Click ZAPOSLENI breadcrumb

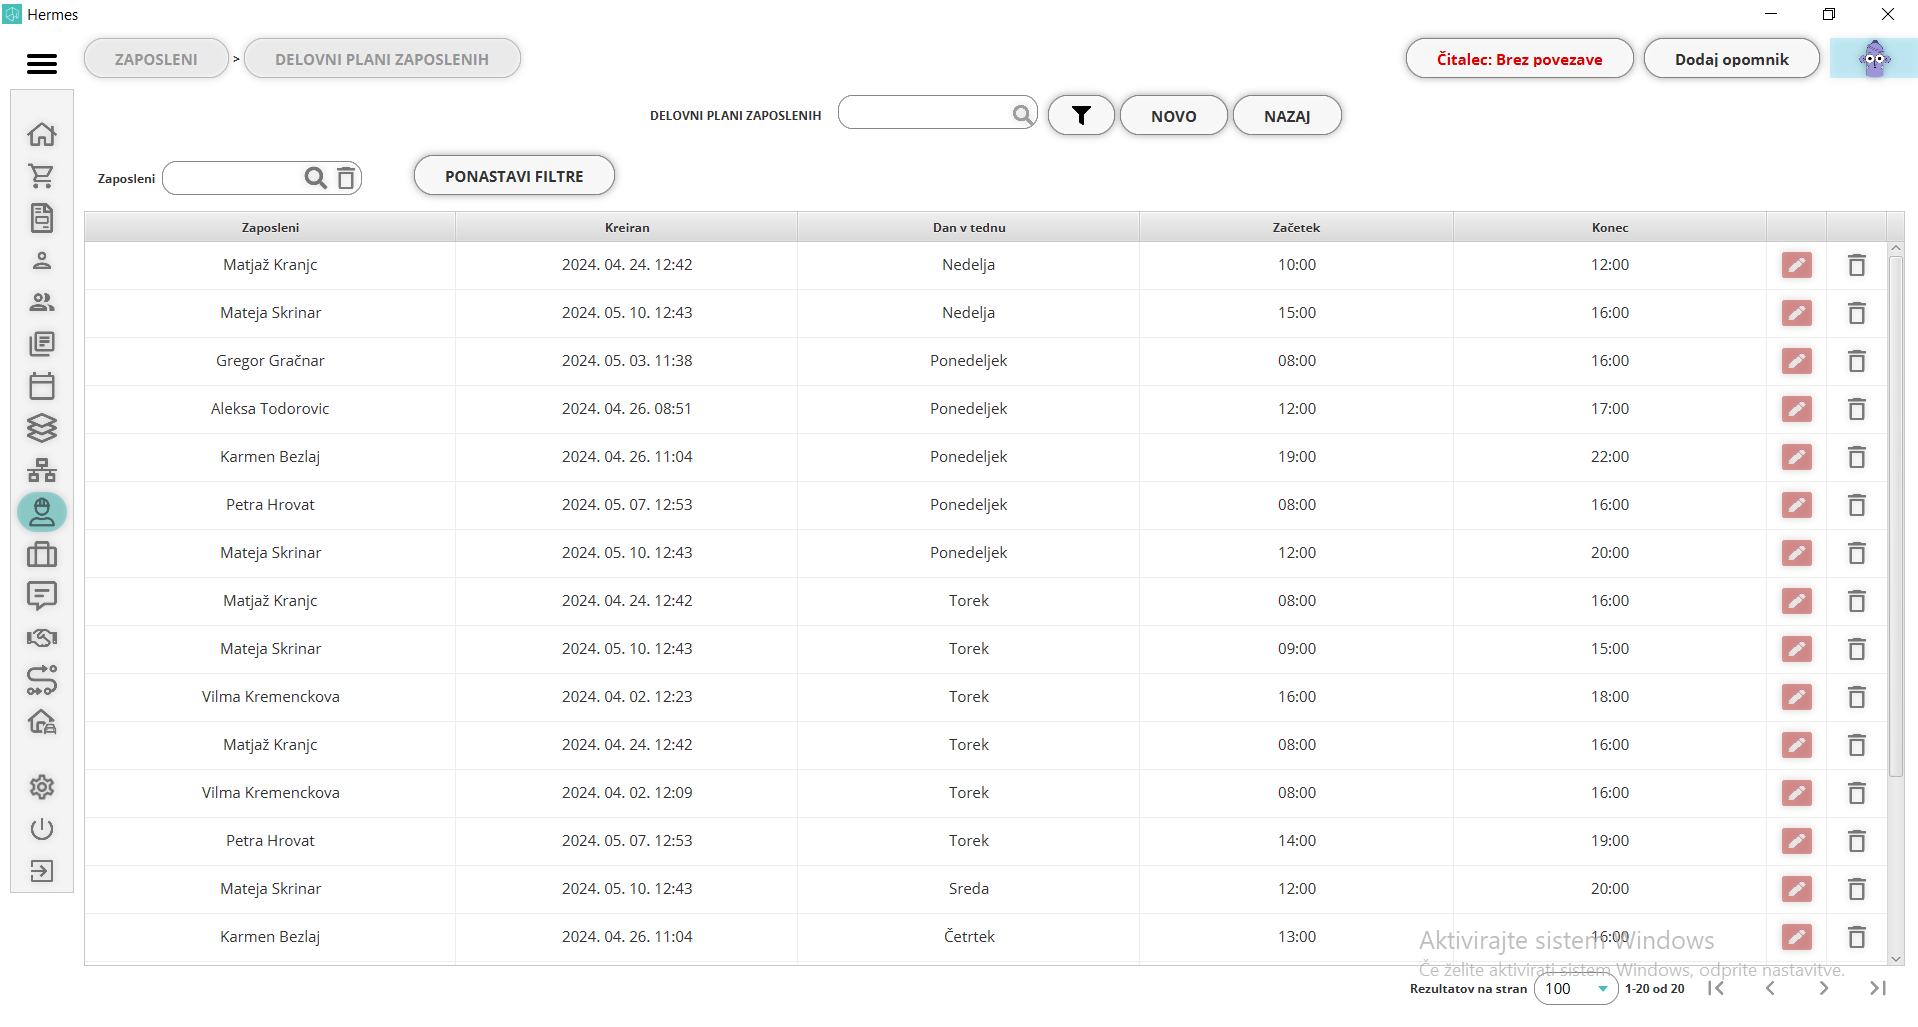[156, 59]
